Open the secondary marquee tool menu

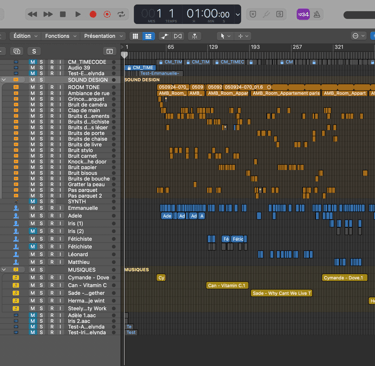(243, 36)
